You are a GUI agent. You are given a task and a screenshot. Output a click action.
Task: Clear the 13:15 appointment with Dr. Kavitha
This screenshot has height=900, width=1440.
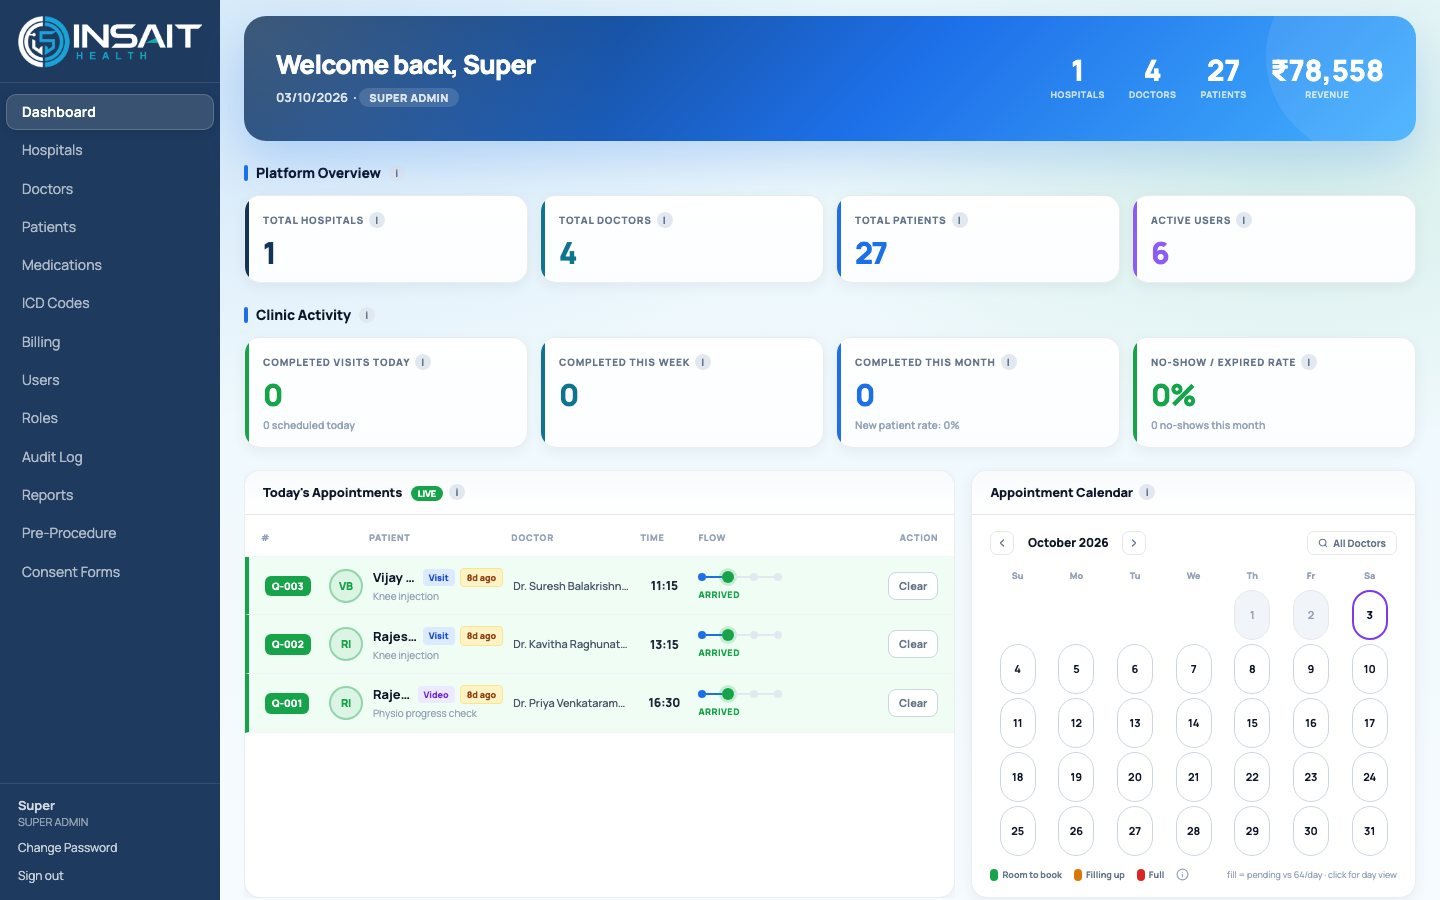pos(913,644)
